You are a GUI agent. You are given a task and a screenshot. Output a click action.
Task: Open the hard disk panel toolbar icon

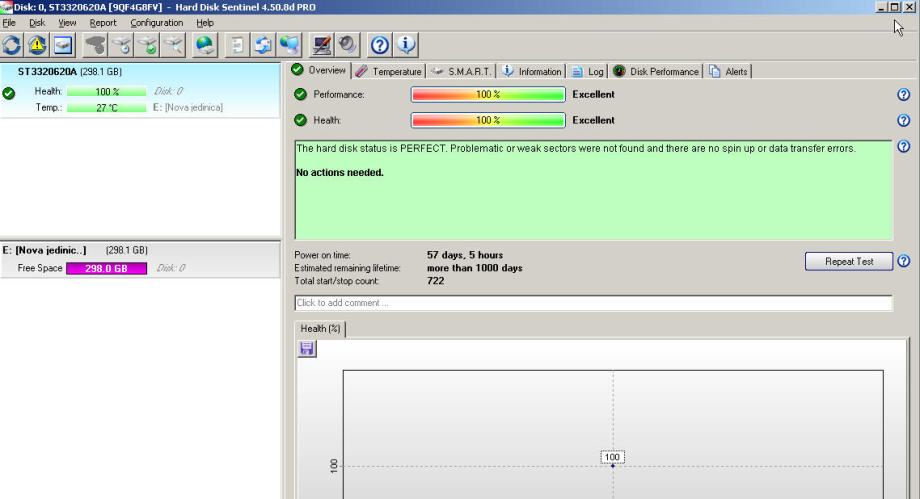[63, 45]
